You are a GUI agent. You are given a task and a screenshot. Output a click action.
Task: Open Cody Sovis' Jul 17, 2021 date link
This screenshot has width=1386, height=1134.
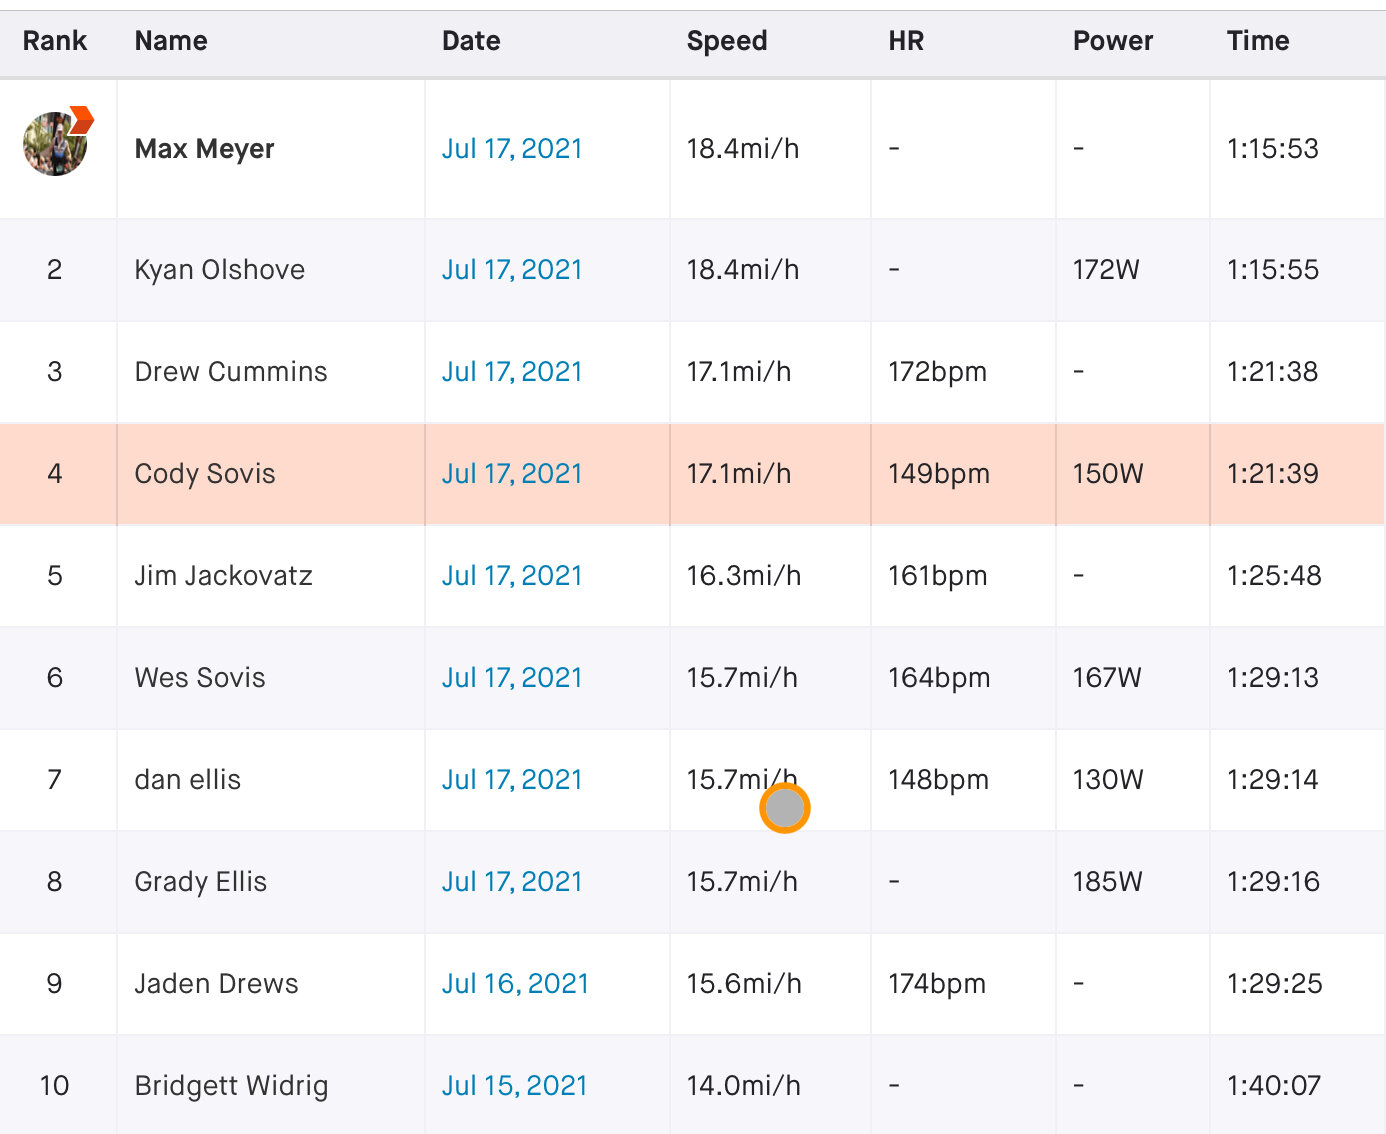pos(511,474)
